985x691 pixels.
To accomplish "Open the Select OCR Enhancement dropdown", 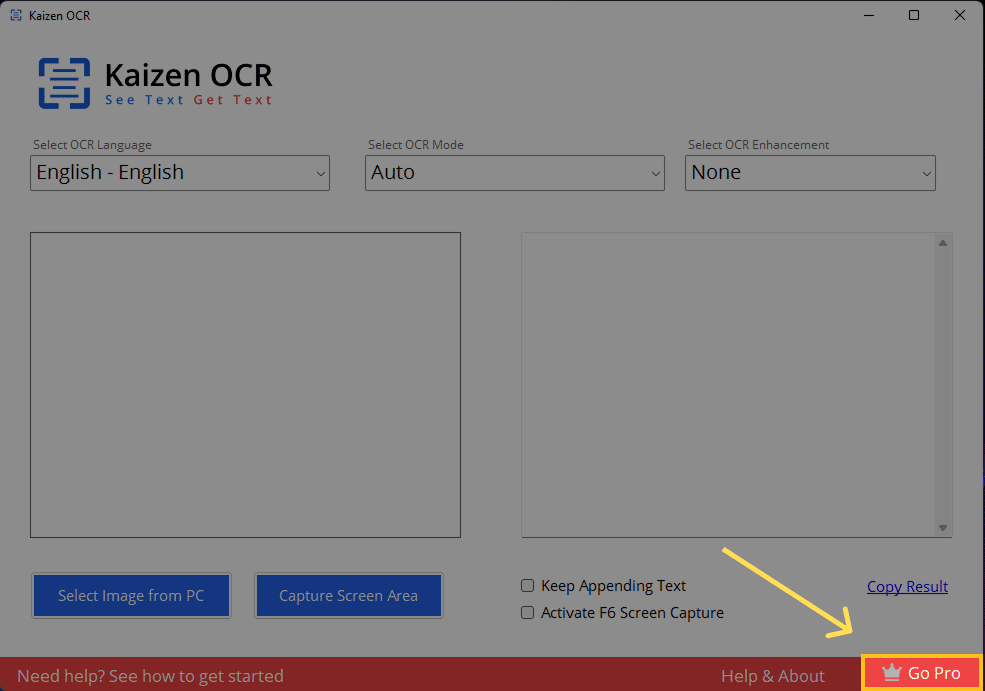I will tap(810, 173).
